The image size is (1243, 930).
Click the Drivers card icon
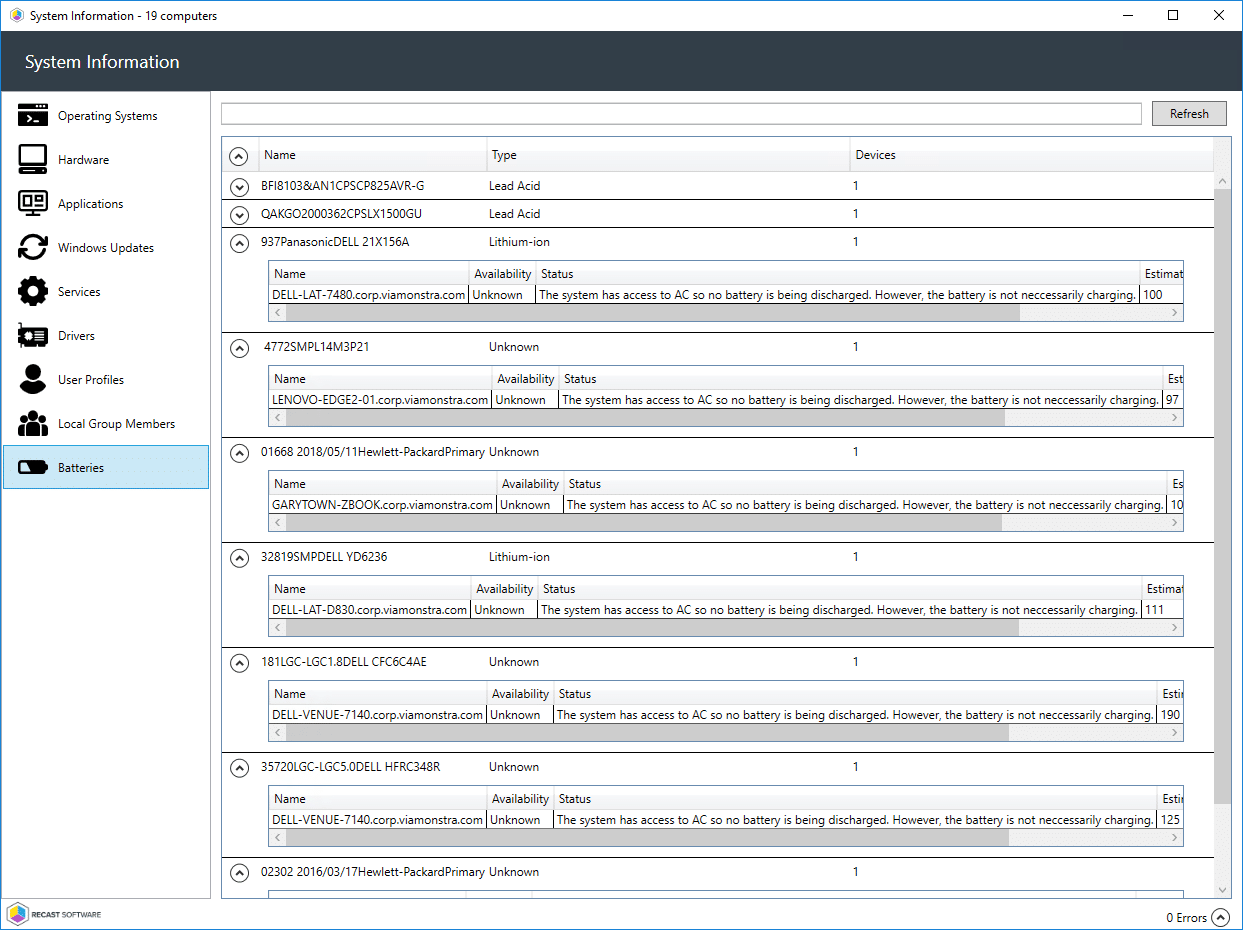click(x=33, y=335)
